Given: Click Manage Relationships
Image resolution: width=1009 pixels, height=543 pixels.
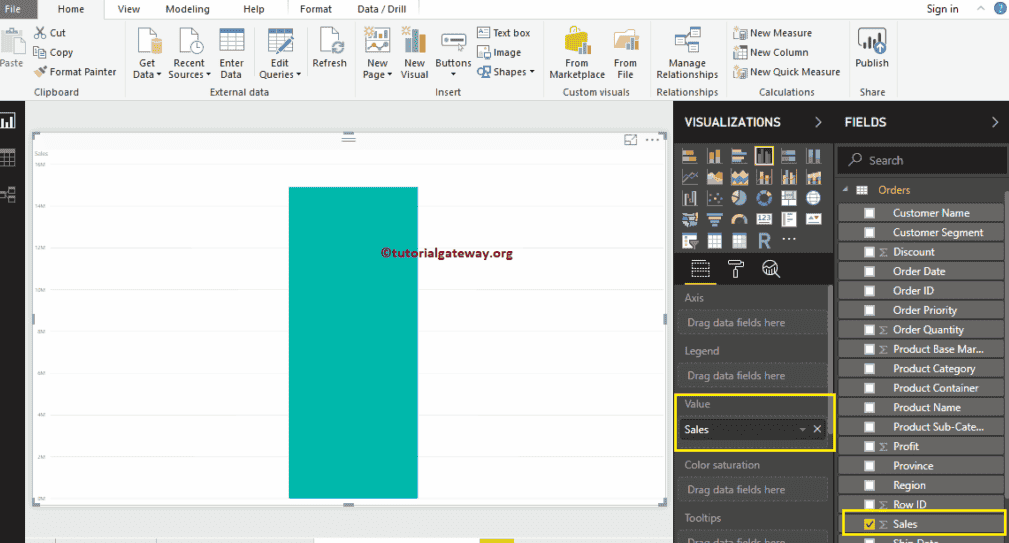Looking at the screenshot, I should (x=687, y=54).
